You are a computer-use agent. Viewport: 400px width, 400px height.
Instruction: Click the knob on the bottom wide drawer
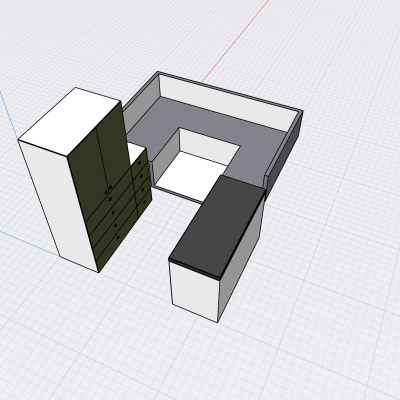[x=118, y=237]
